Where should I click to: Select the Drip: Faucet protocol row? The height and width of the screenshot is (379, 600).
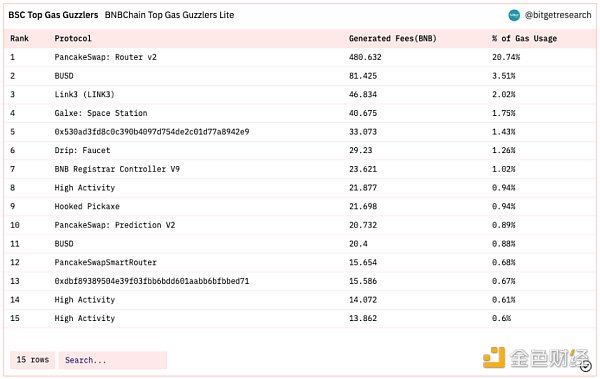300,150
